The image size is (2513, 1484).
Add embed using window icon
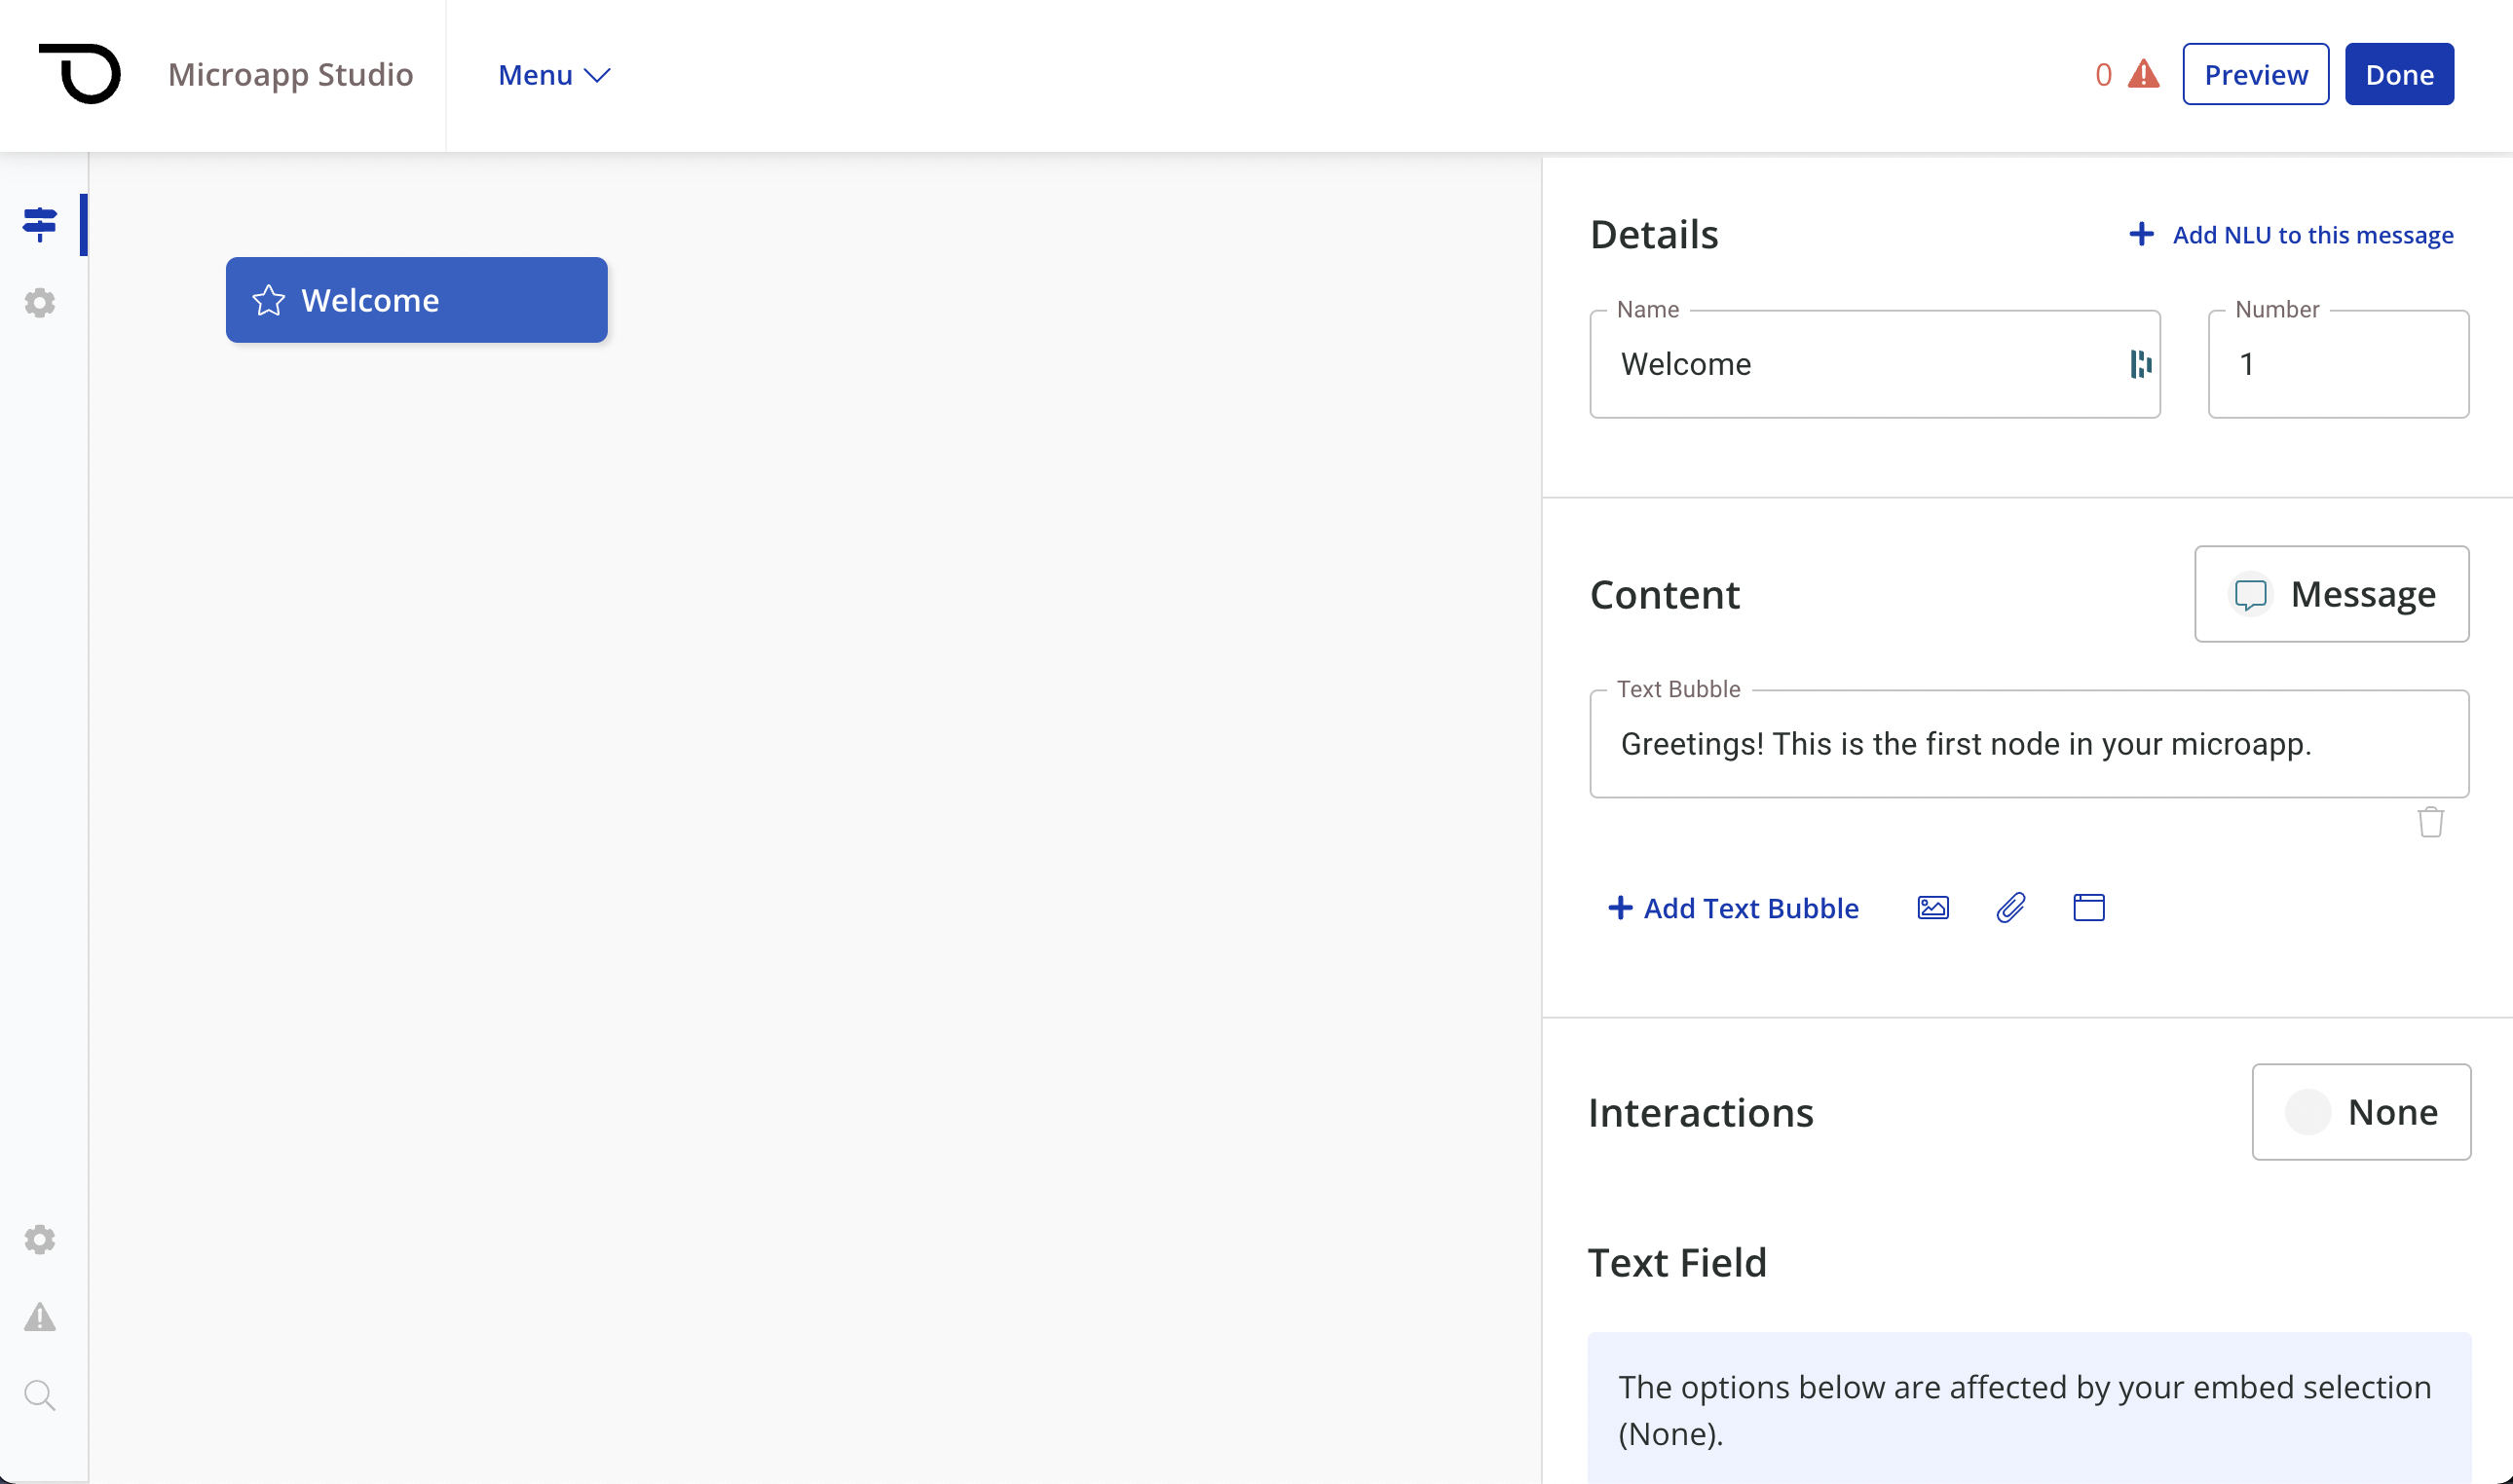(2088, 908)
